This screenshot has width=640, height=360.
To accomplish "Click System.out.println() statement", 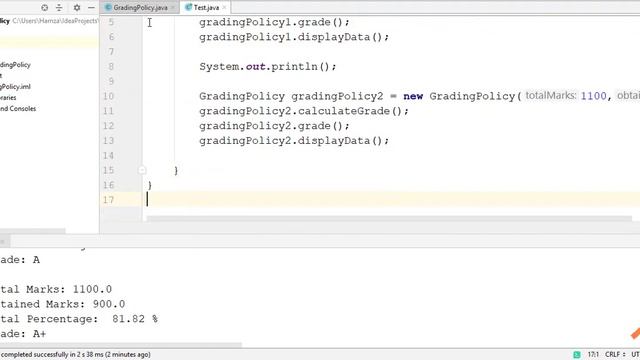I will tap(268, 67).
